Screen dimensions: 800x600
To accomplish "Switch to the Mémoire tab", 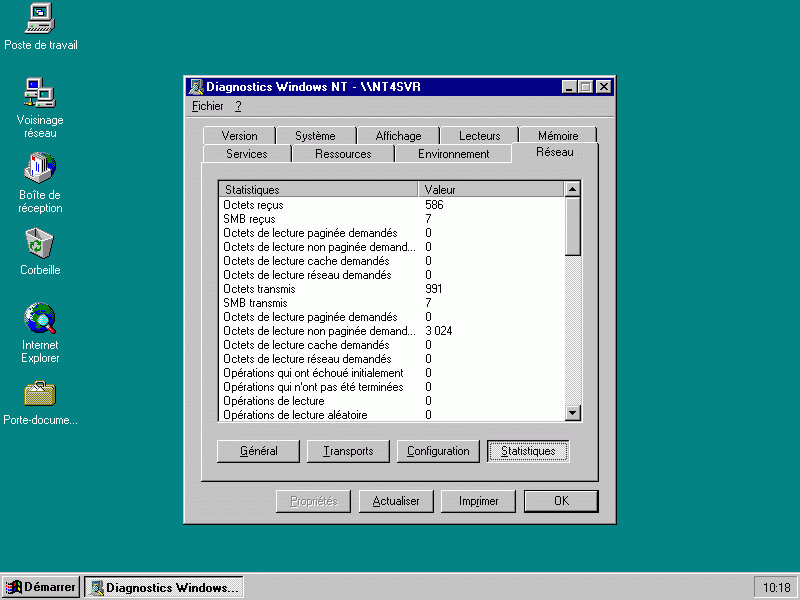I will coord(557,136).
